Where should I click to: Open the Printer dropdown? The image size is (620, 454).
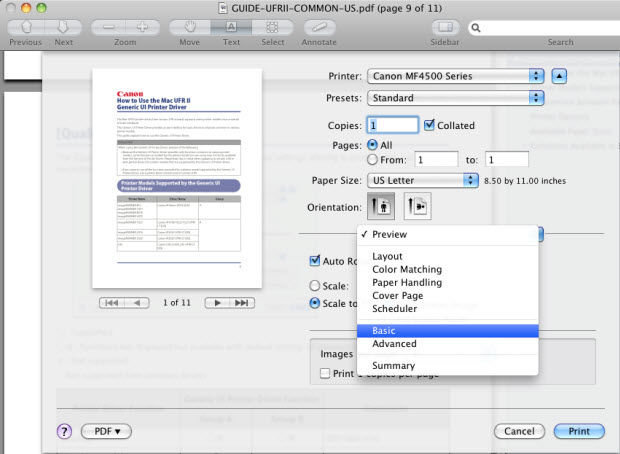click(456, 76)
